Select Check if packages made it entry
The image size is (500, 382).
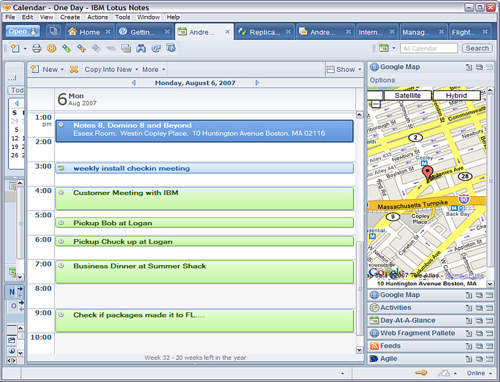pos(204,320)
